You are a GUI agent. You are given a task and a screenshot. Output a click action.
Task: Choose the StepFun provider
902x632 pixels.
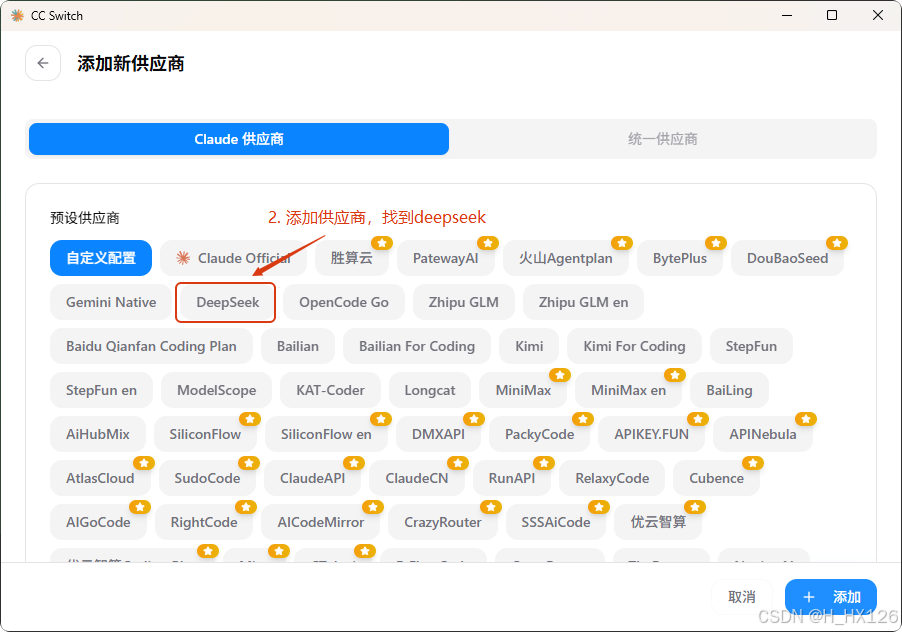point(751,346)
